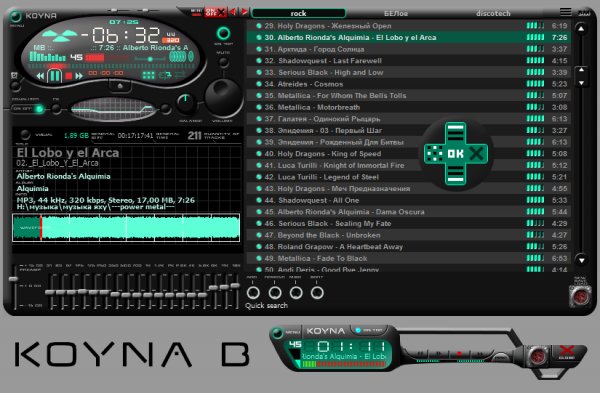
Task: Click the red stop dot on mini player
Action: (460, 354)
